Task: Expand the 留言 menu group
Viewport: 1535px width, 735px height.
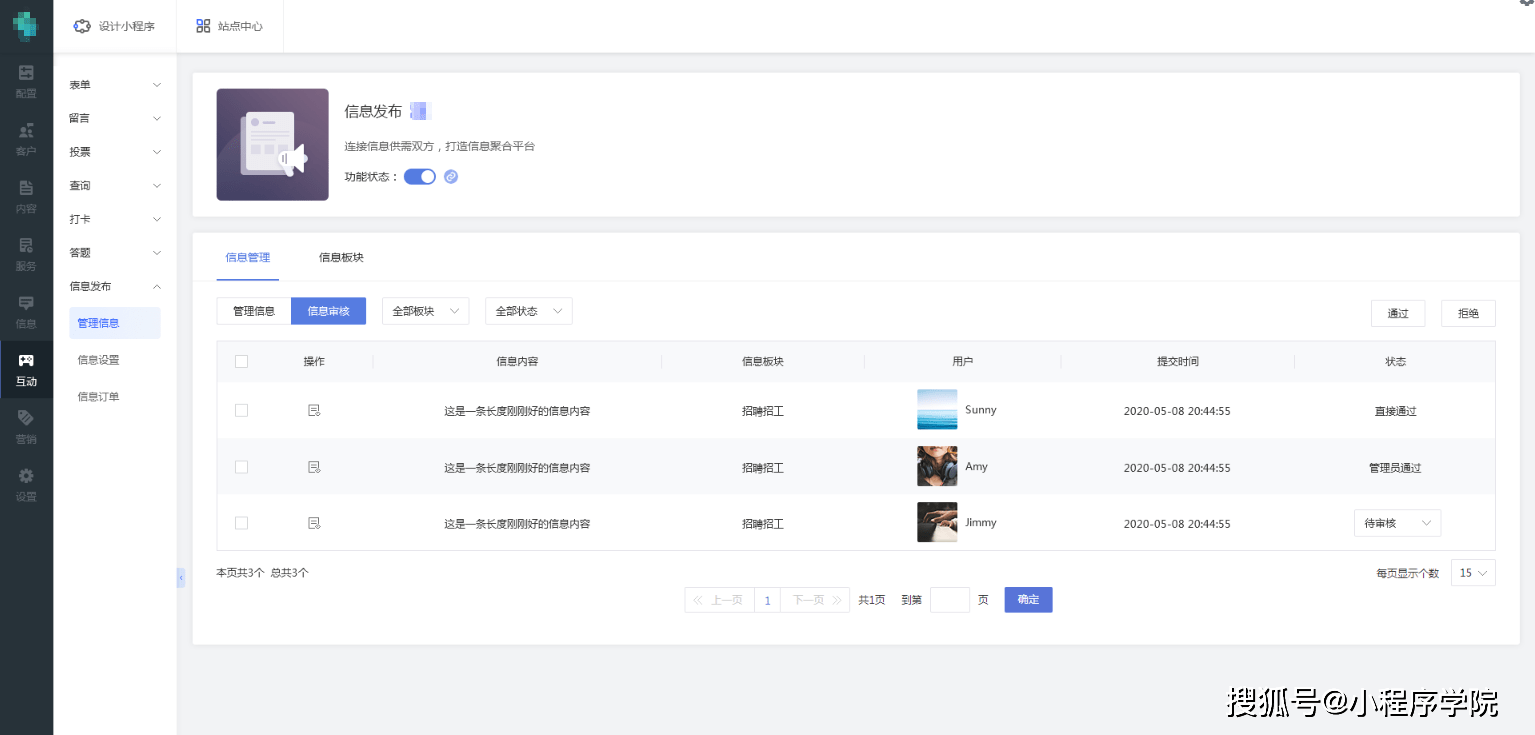Action: 115,118
